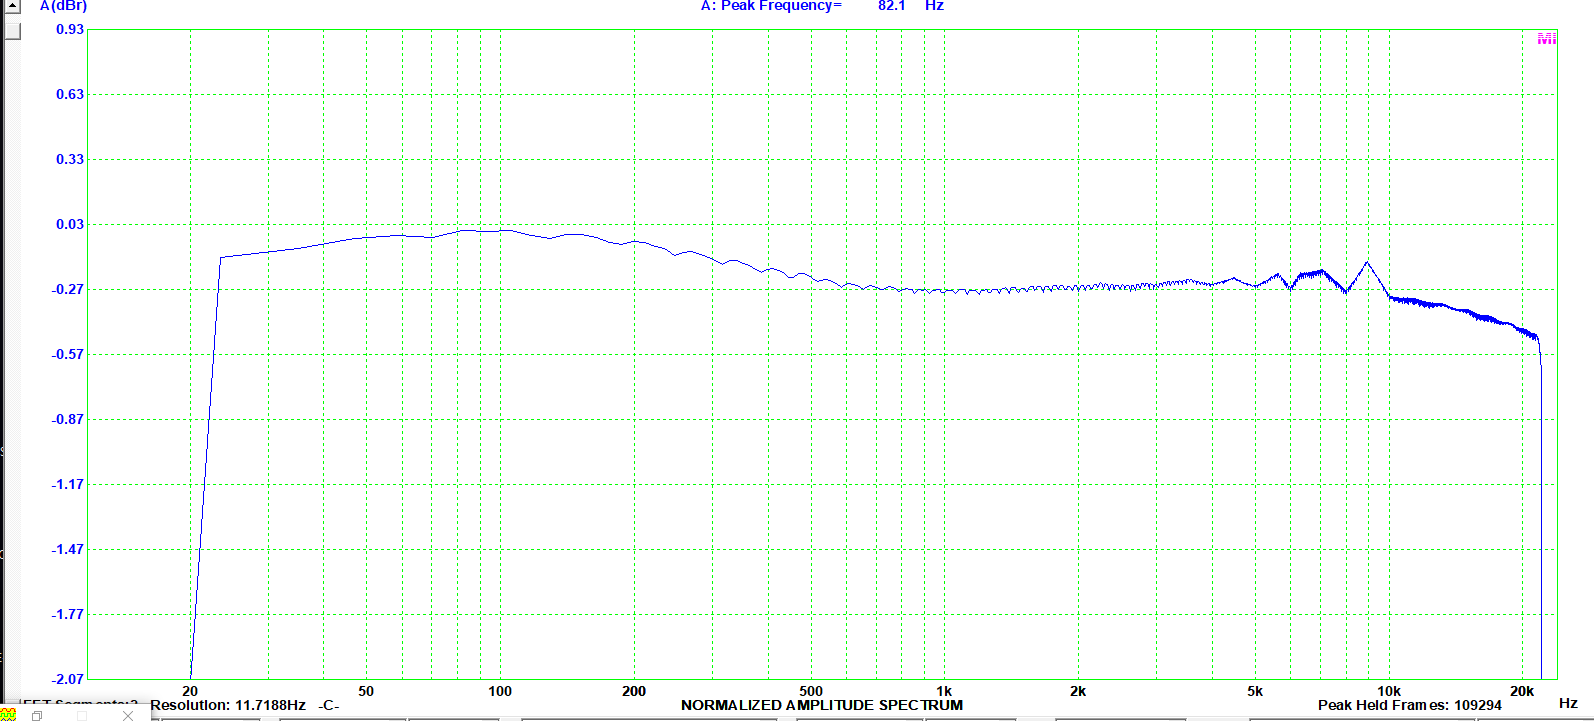Click the 10k frequency axis tick label

tap(1388, 691)
